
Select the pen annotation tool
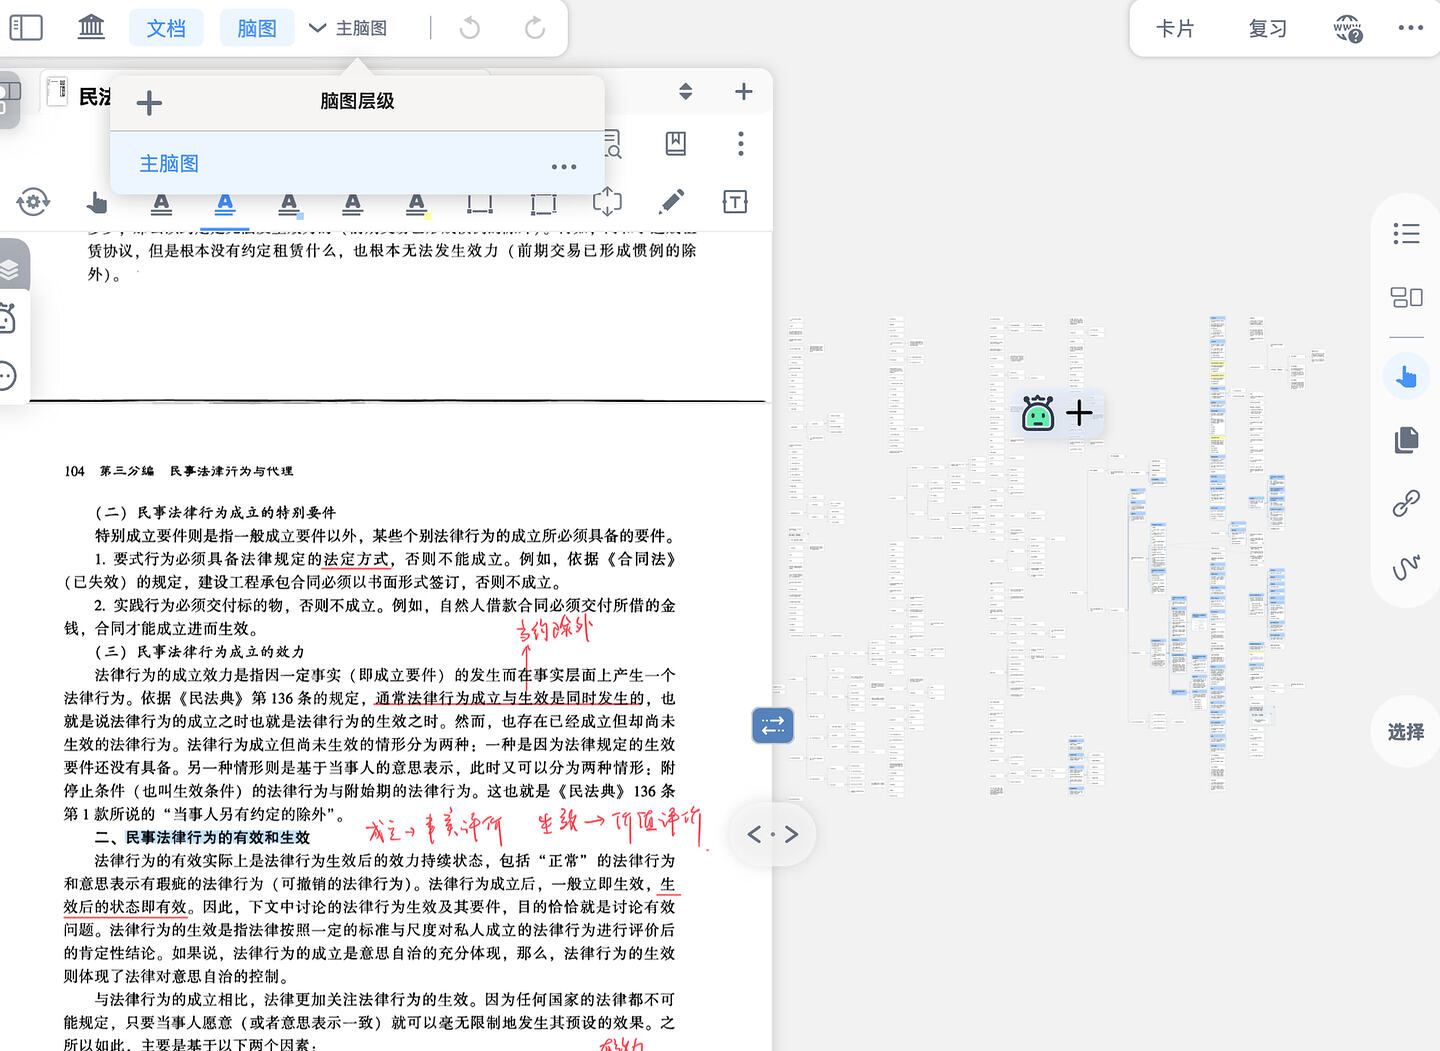click(672, 202)
